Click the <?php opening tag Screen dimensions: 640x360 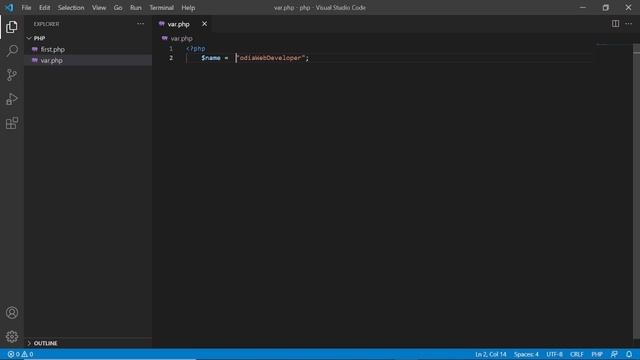pyautogui.click(x=196, y=49)
